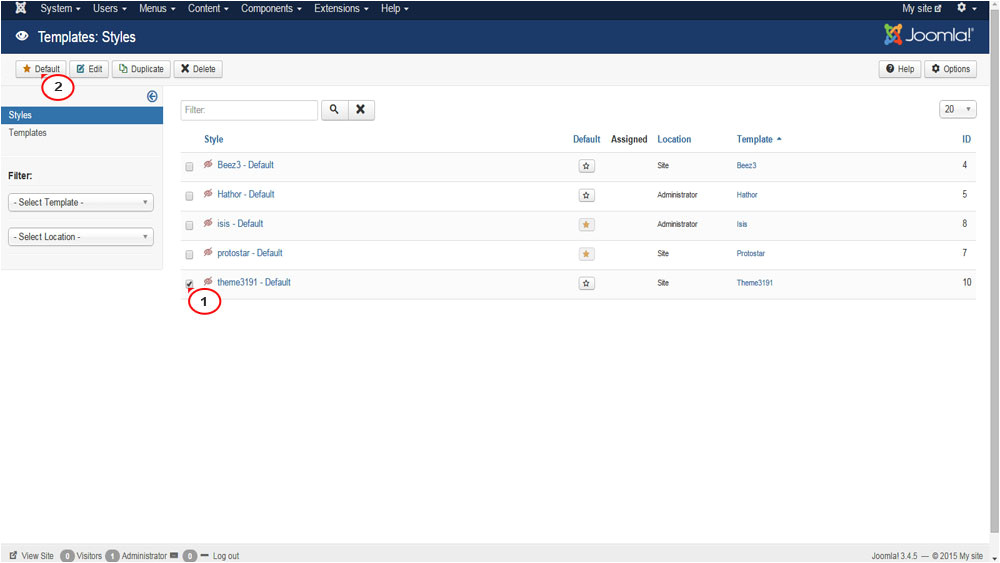Click the preview eye icon beside isis - Default
Image resolution: width=1000 pixels, height=563 pixels.
(208, 223)
